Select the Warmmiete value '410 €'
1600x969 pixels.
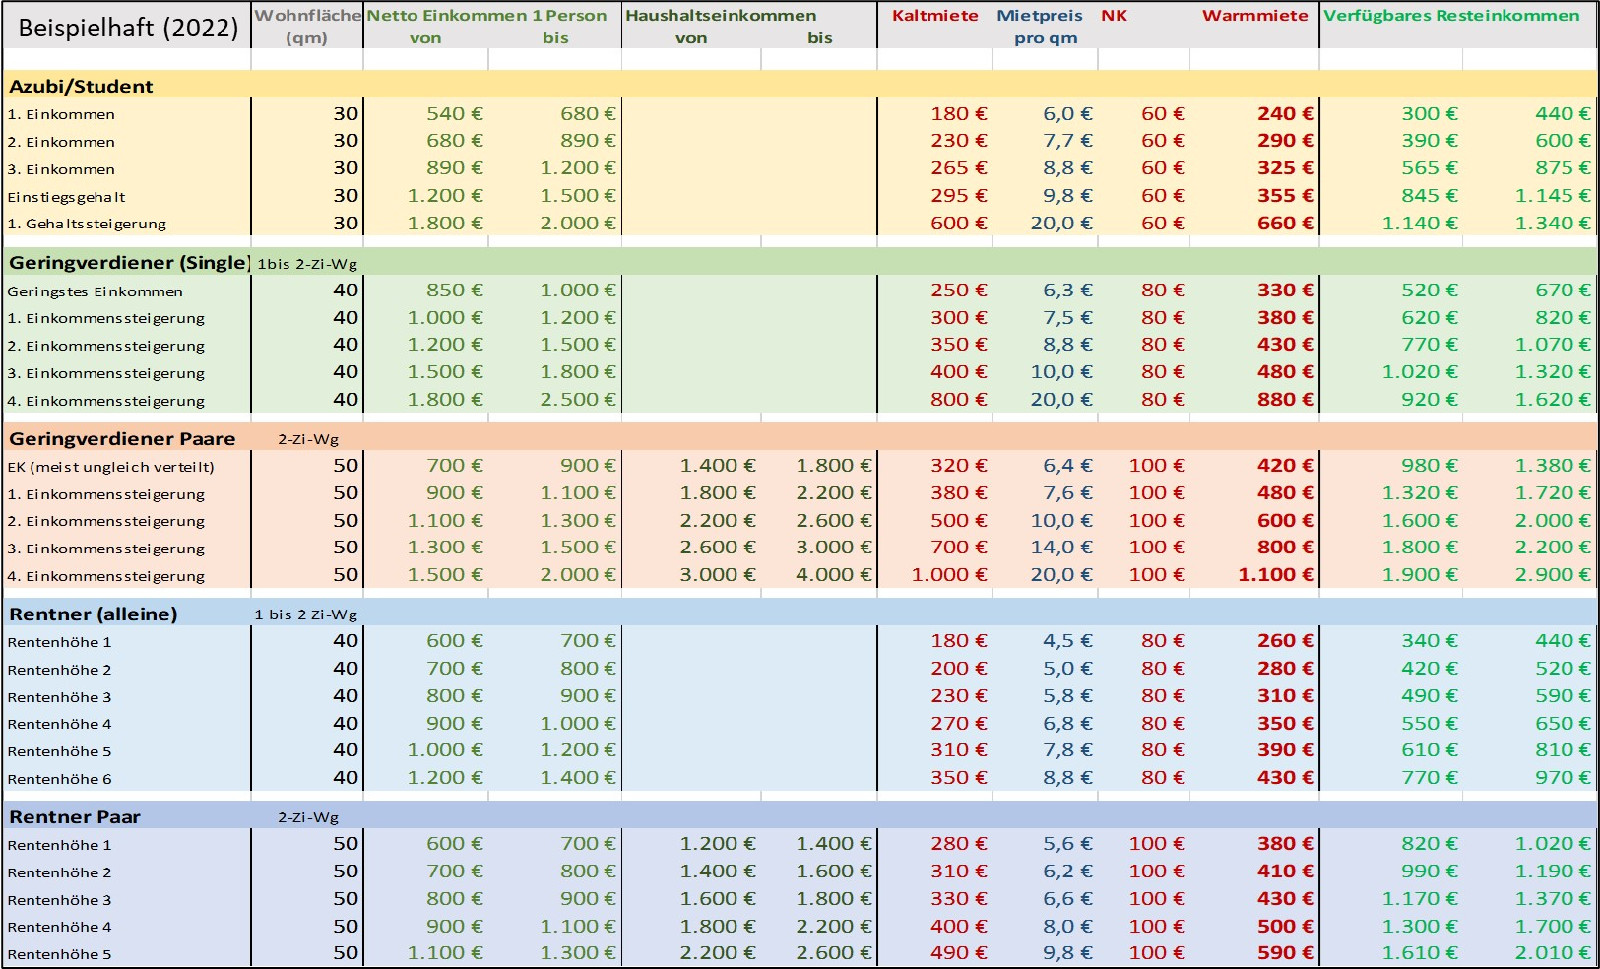pos(1285,872)
